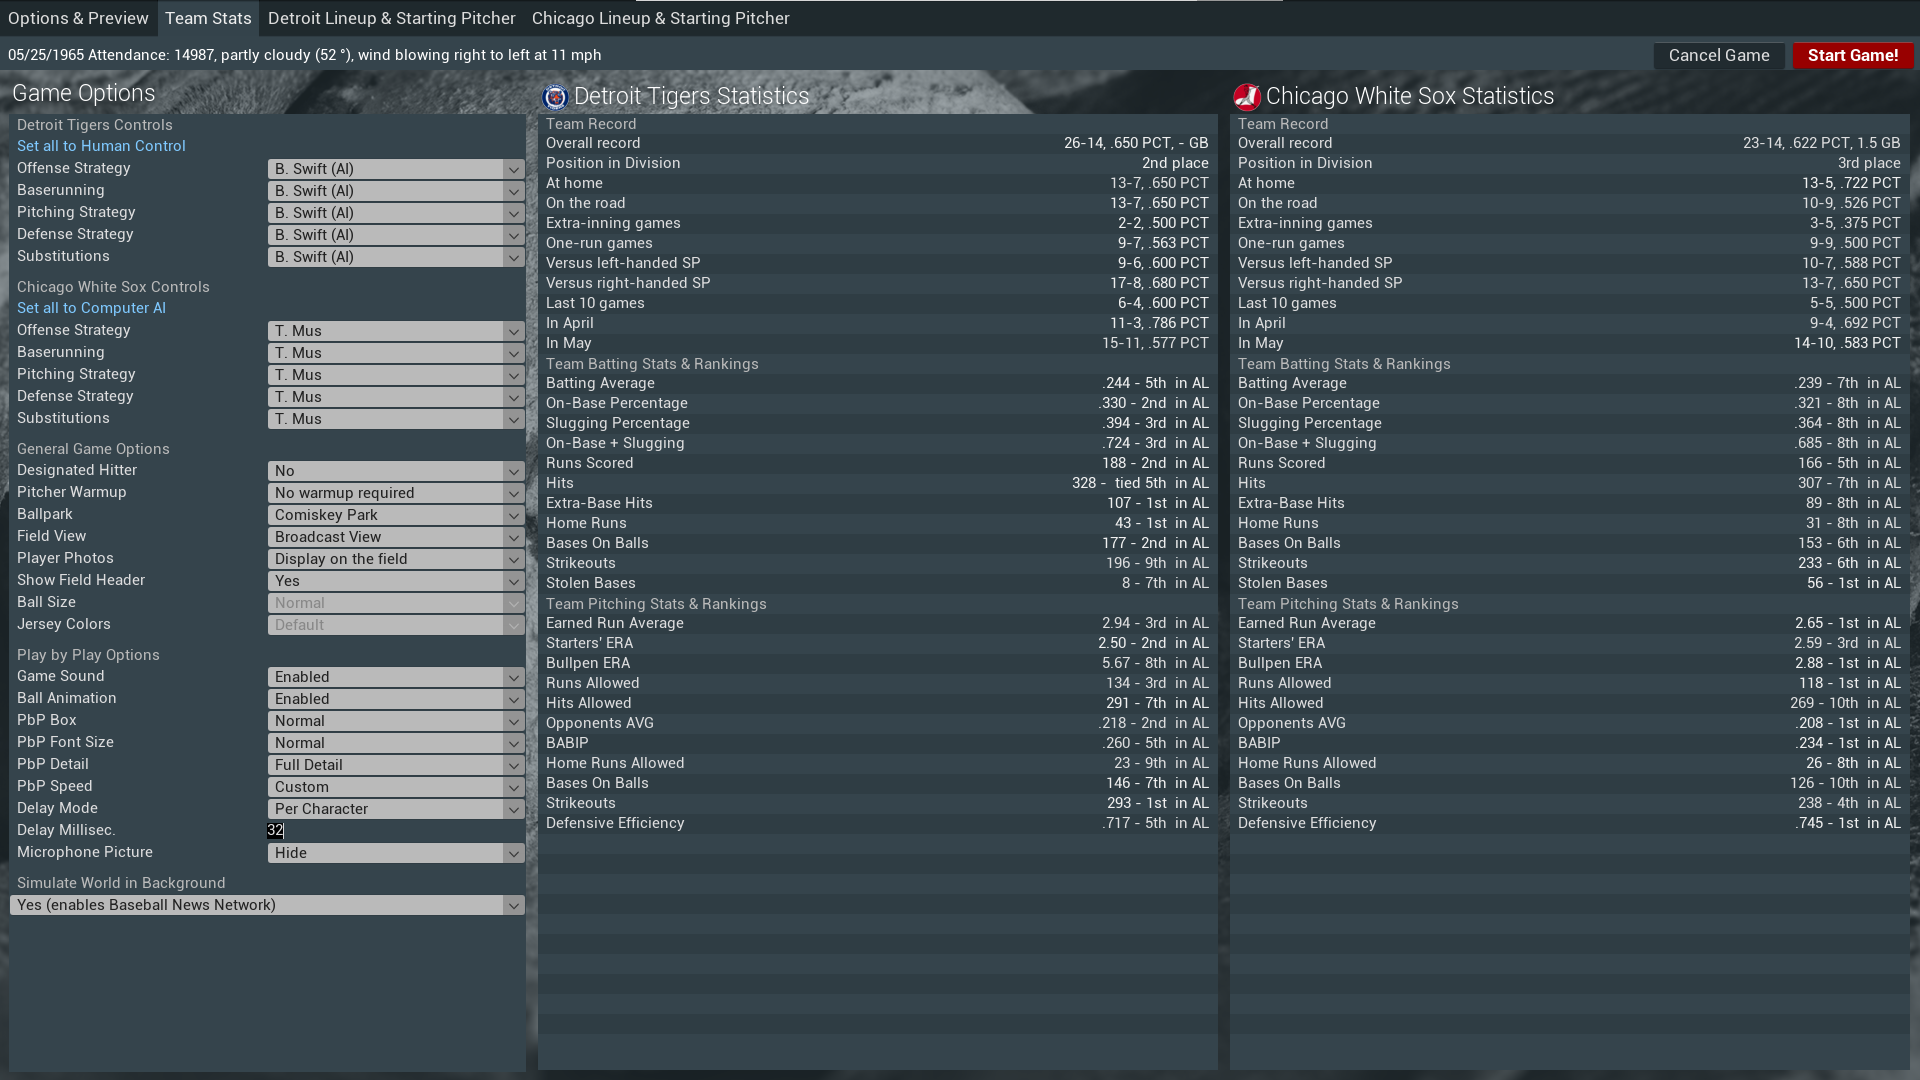Open the Pitcher Warmup dropdown
This screenshot has width=1920, height=1080.
396,493
